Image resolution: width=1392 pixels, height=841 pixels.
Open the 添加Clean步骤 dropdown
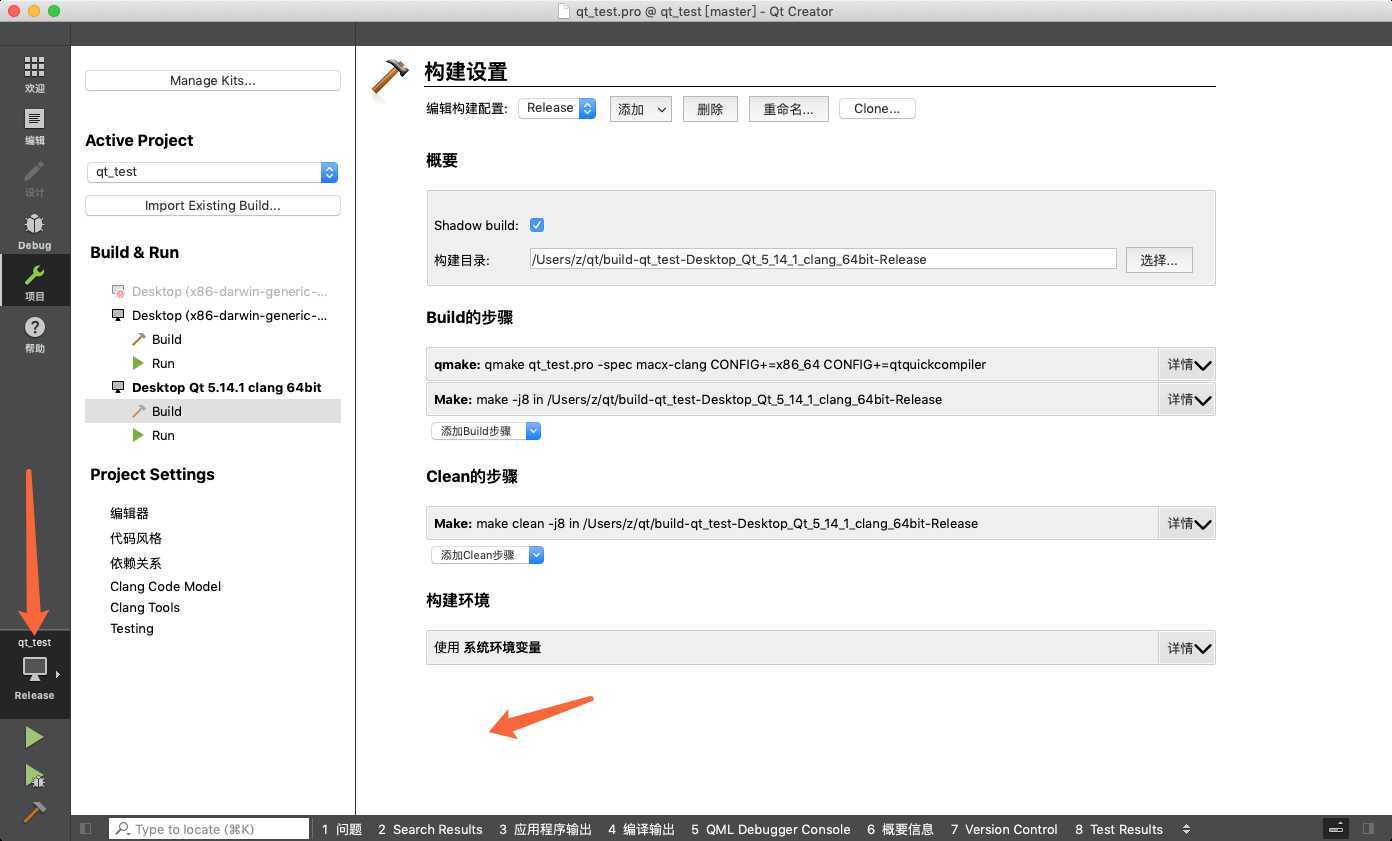coord(488,555)
